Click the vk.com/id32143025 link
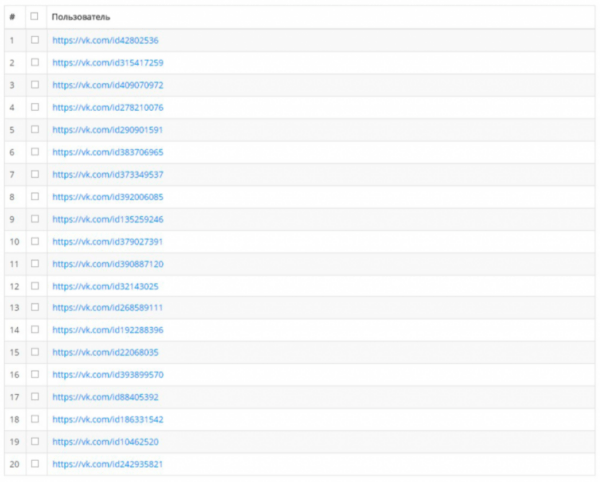Image resolution: width=600 pixels, height=482 pixels. point(105,287)
